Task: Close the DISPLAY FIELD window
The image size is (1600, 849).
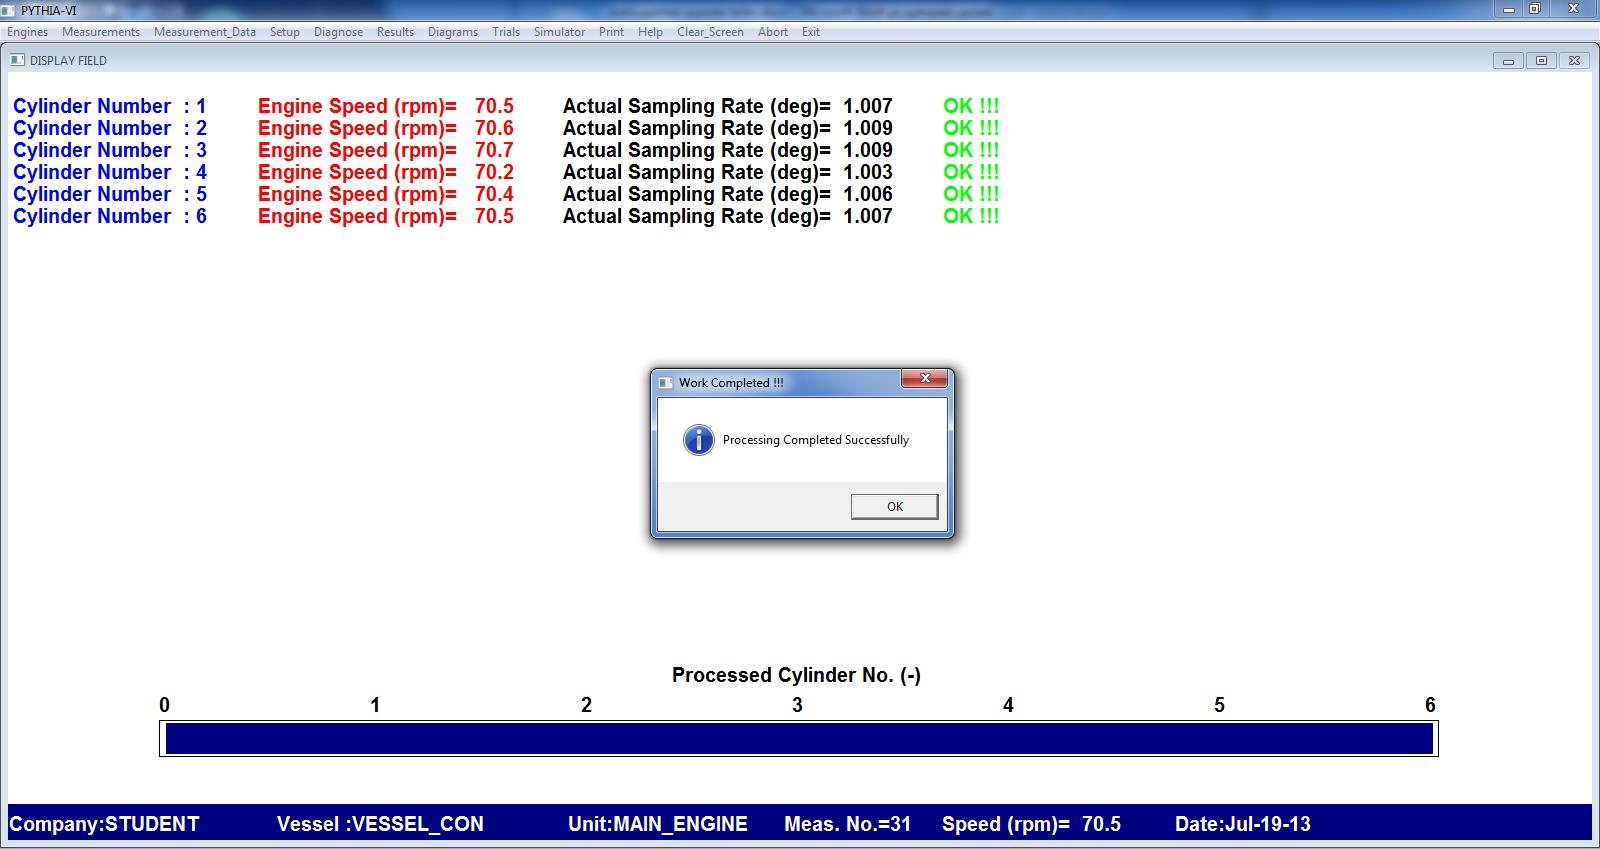Action: (1574, 61)
